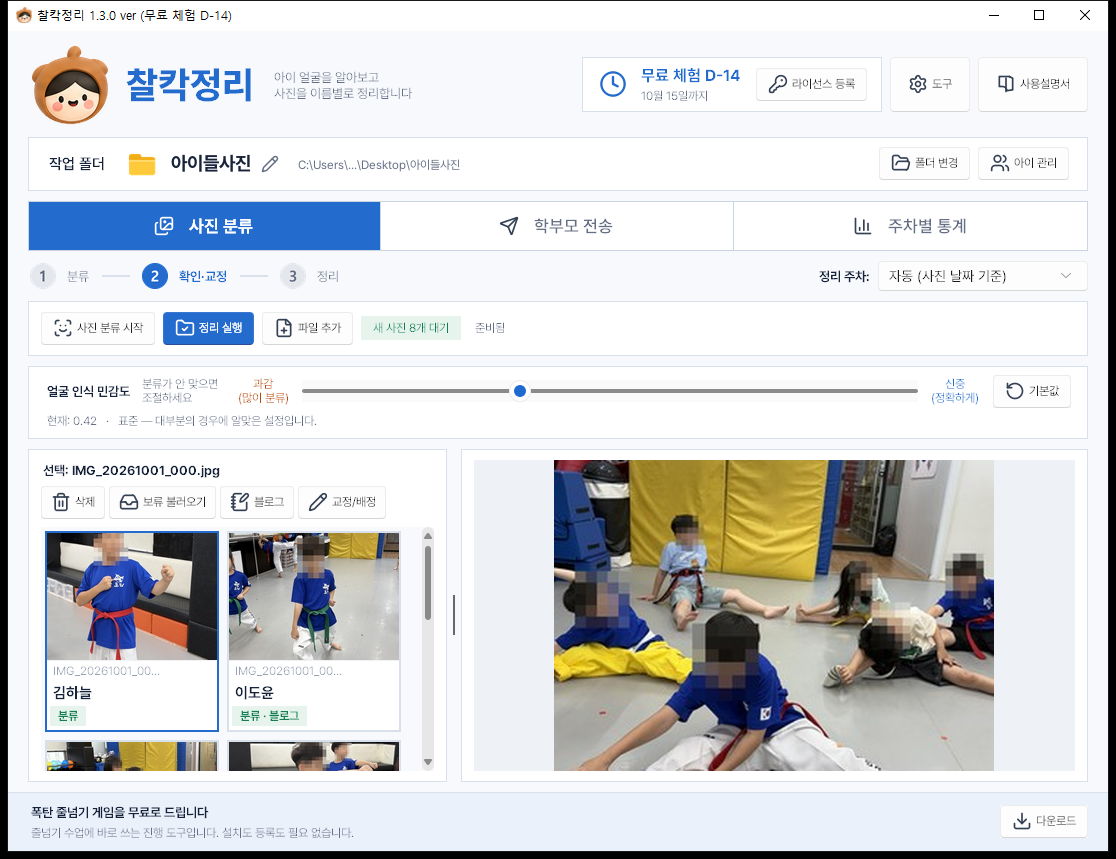
Task: Click thumbnail list scrollbar down arrow
Action: (x=428, y=762)
